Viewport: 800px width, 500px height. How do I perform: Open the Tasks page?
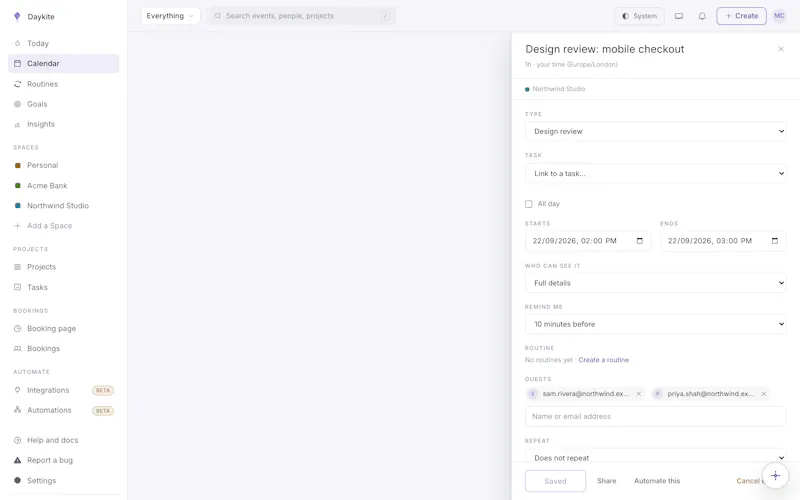[63, 287]
